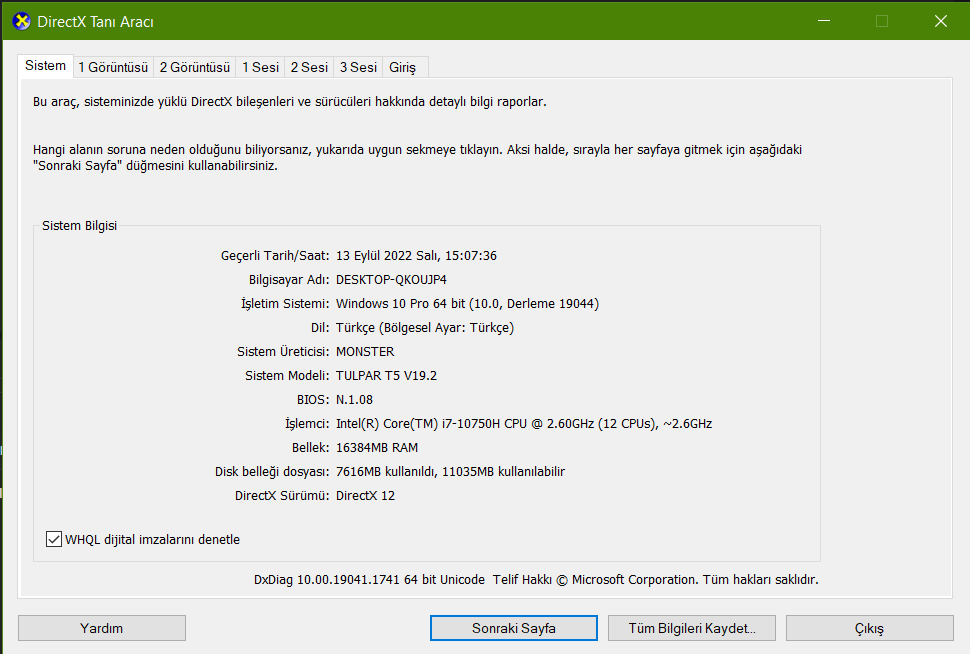Click the Disk belleği dosyası: label
Viewport: 970px width, 654px height.
pos(272,471)
